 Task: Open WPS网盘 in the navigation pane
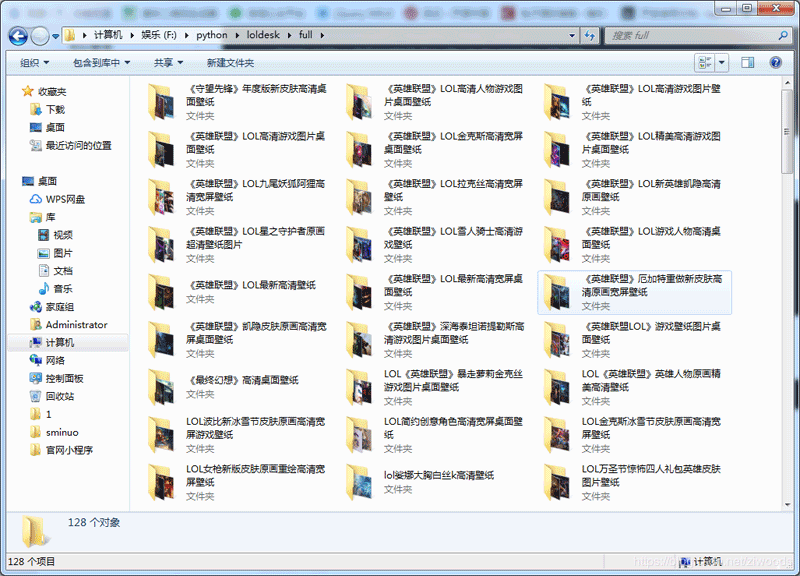click(x=65, y=199)
